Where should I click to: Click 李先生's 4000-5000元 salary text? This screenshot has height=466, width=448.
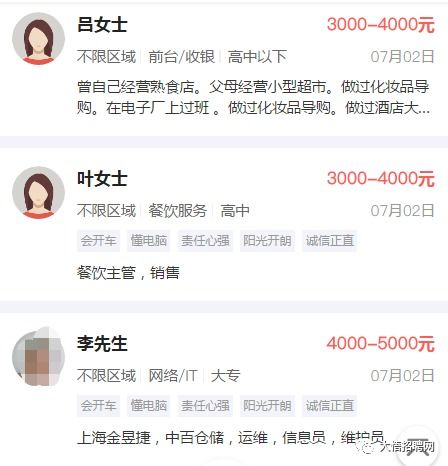(381, 344)
